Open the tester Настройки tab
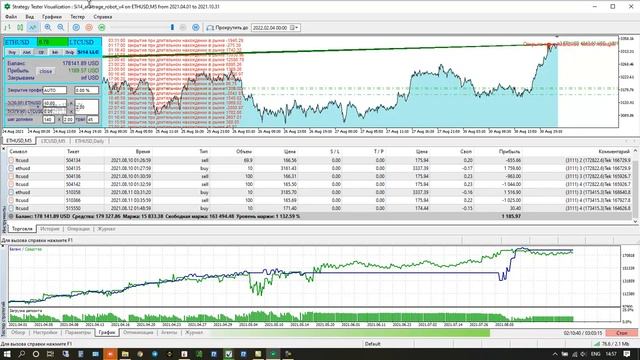 45,333
